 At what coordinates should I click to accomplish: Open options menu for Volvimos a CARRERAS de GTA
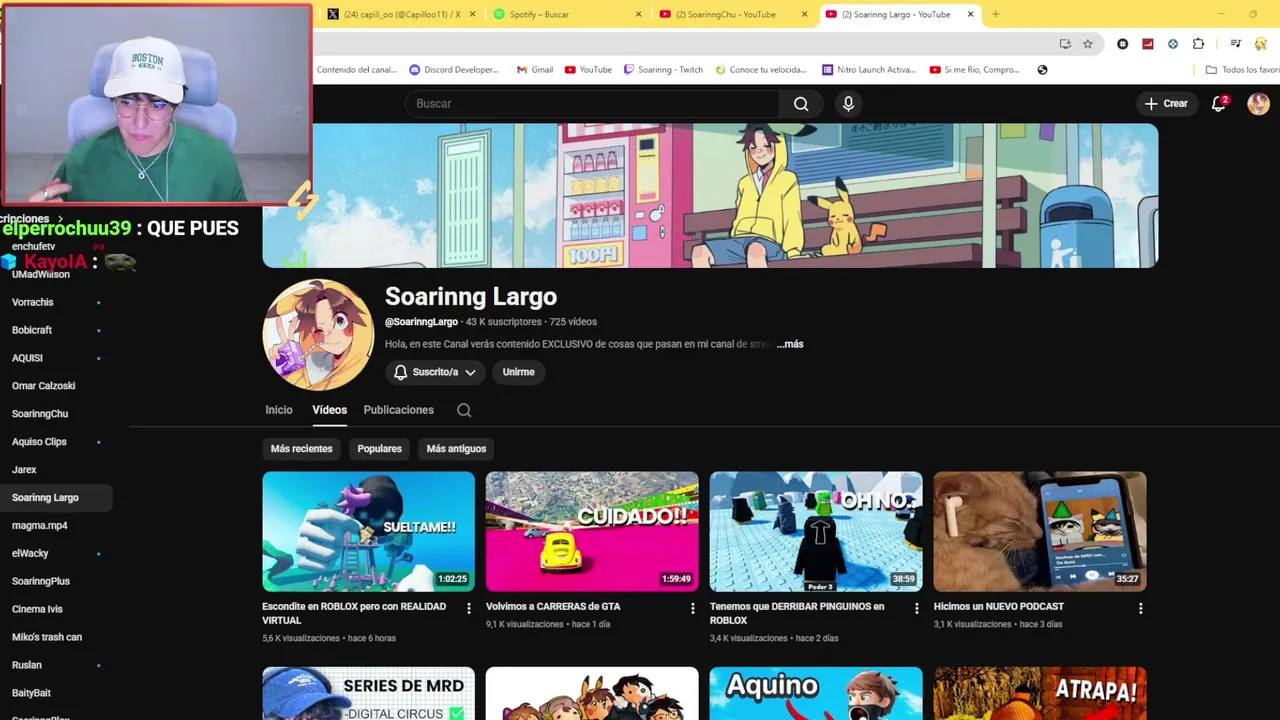[x=692, y=608]
